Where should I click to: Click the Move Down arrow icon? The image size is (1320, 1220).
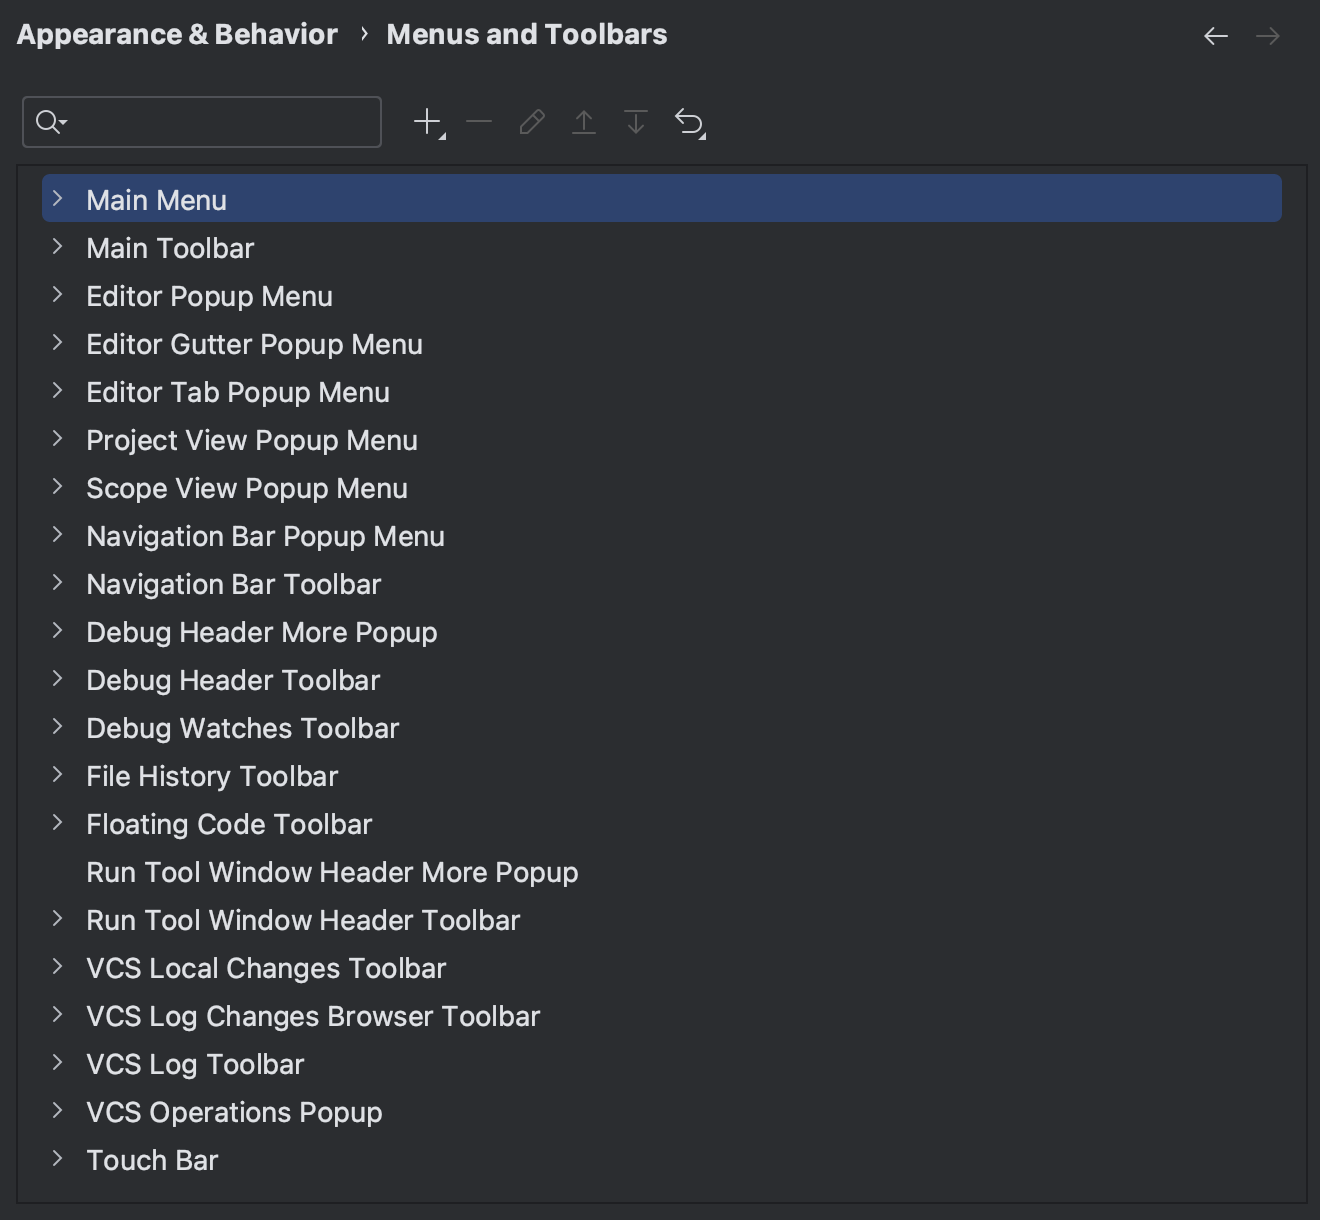pyautogui.click(x=636, y=121)
